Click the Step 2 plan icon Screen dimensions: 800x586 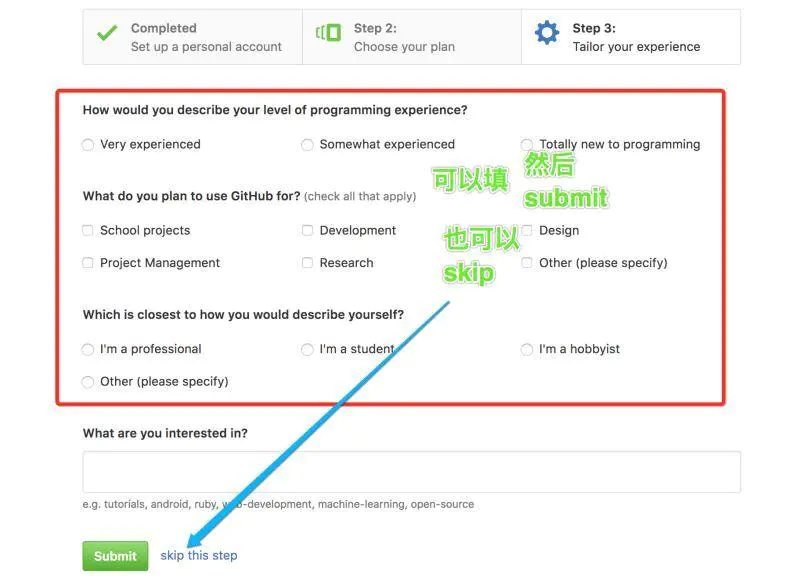[328, 33]
